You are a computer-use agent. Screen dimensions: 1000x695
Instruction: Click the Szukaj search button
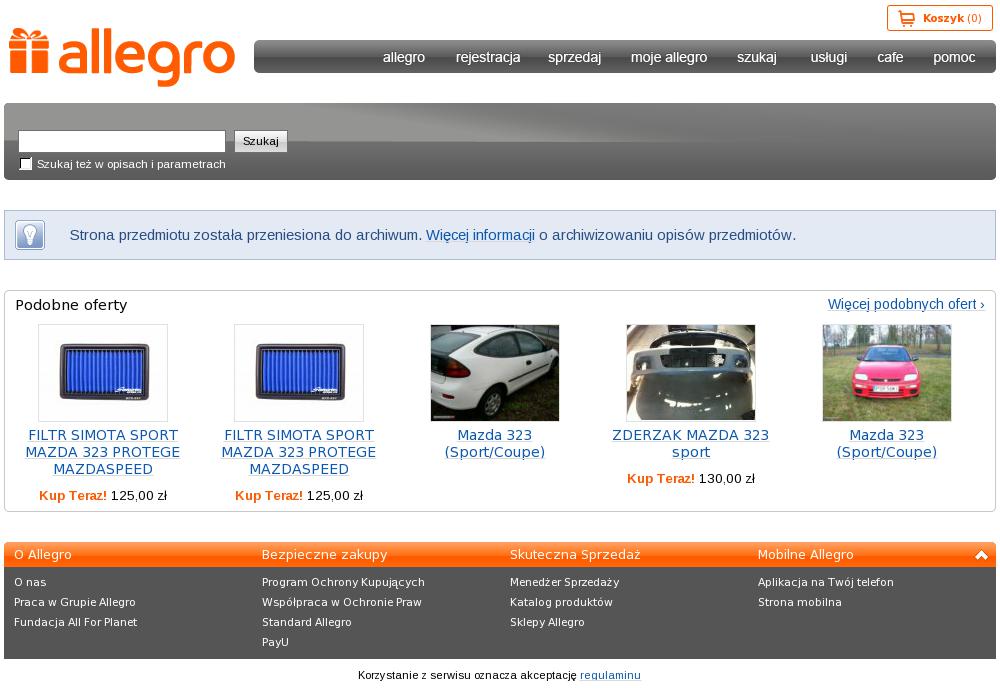click(261, 141)
